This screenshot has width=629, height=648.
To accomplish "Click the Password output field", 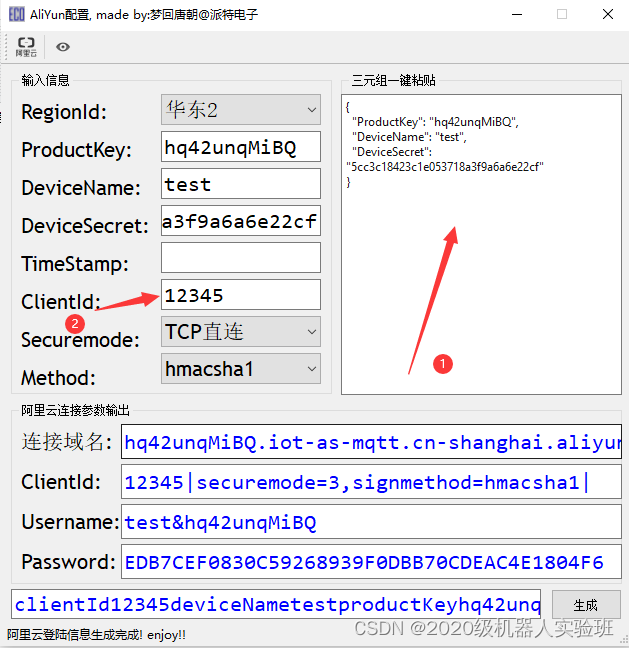I will coord(371,562).
